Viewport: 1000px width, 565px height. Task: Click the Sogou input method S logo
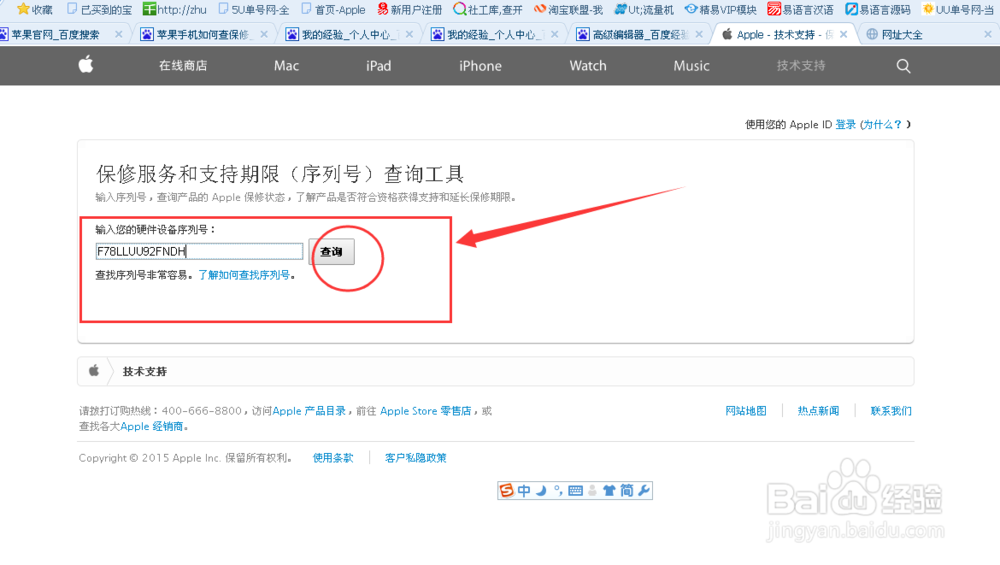coord(506,490)
